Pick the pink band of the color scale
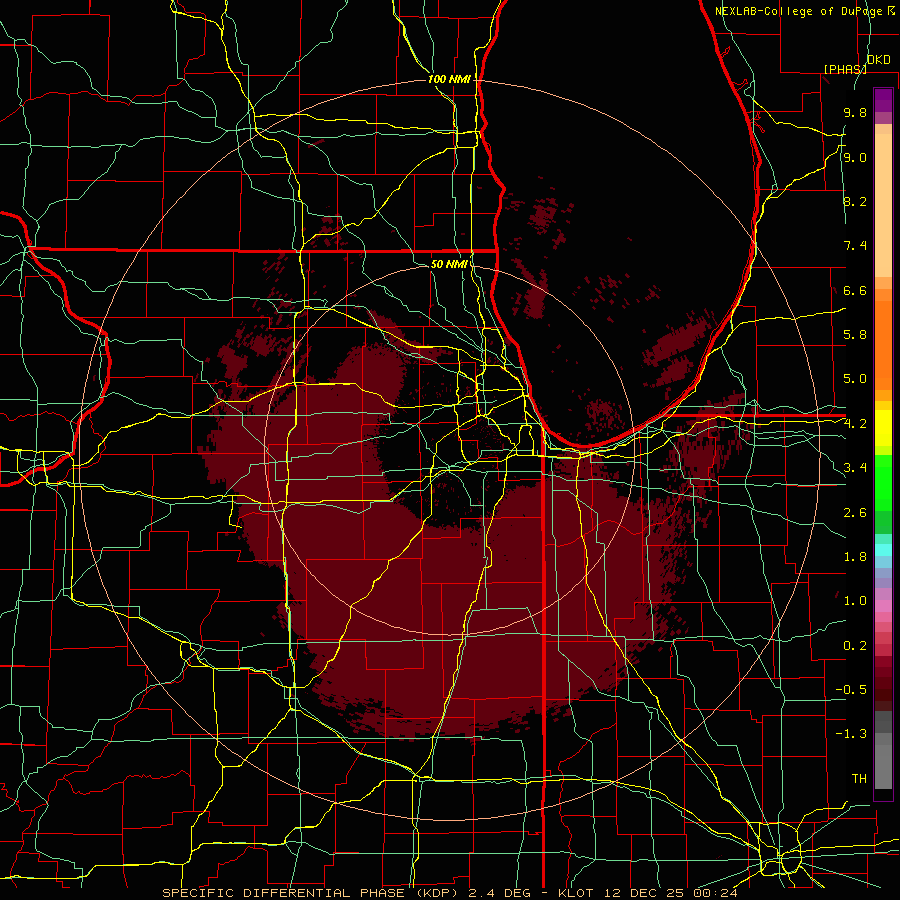Screen dimensions: 900x900 (x=883, y=606)
